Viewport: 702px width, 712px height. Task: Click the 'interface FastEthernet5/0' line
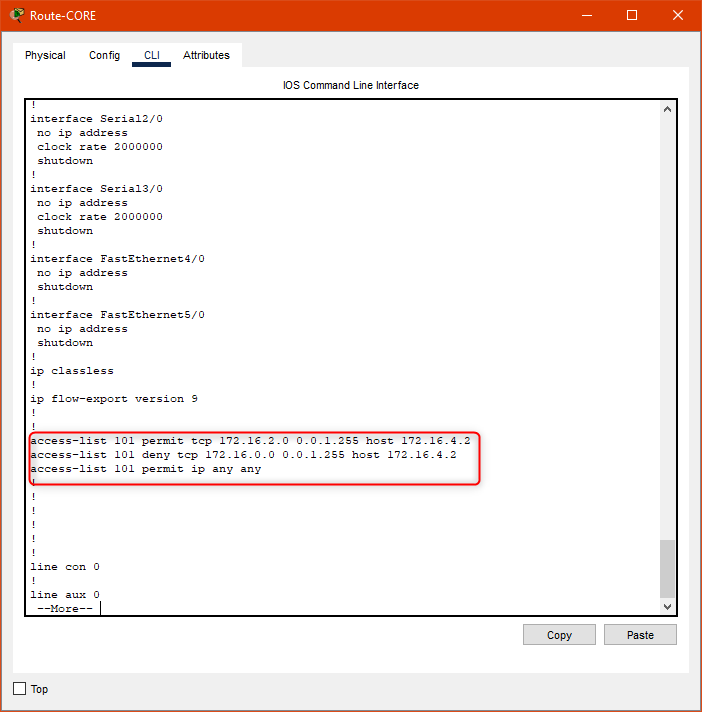coord(117,315)
